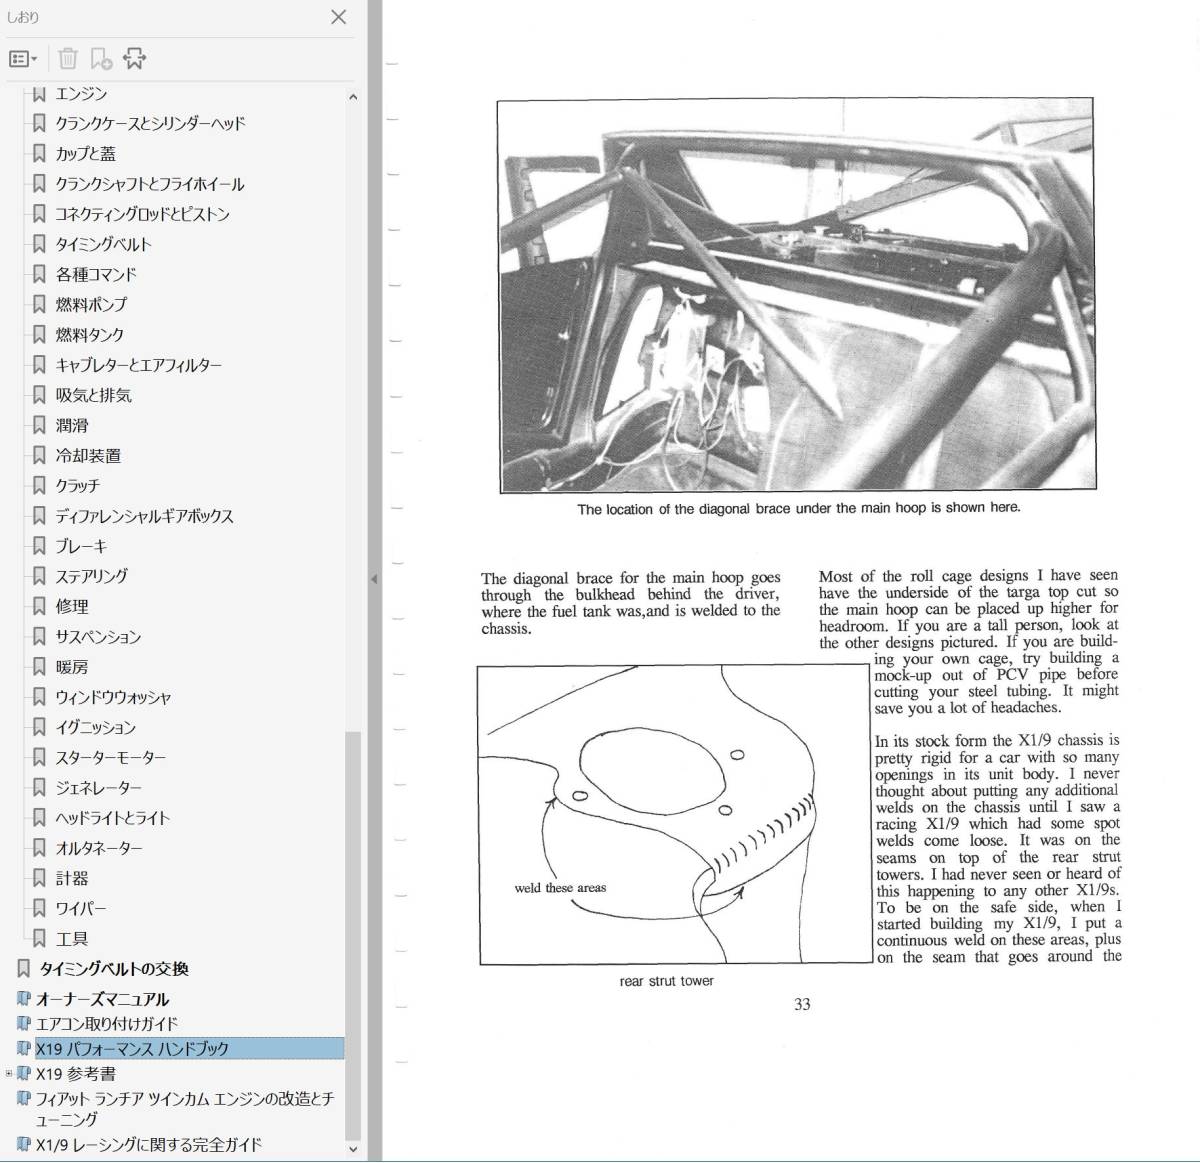Click the find current bookmark icon

point(134,59)
